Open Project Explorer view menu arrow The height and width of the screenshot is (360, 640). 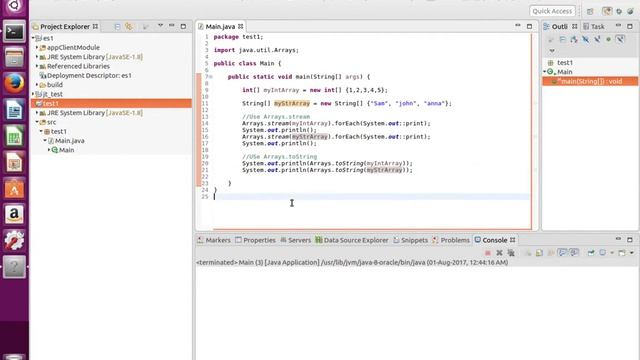pyautogui.click(x=160, y=26)
